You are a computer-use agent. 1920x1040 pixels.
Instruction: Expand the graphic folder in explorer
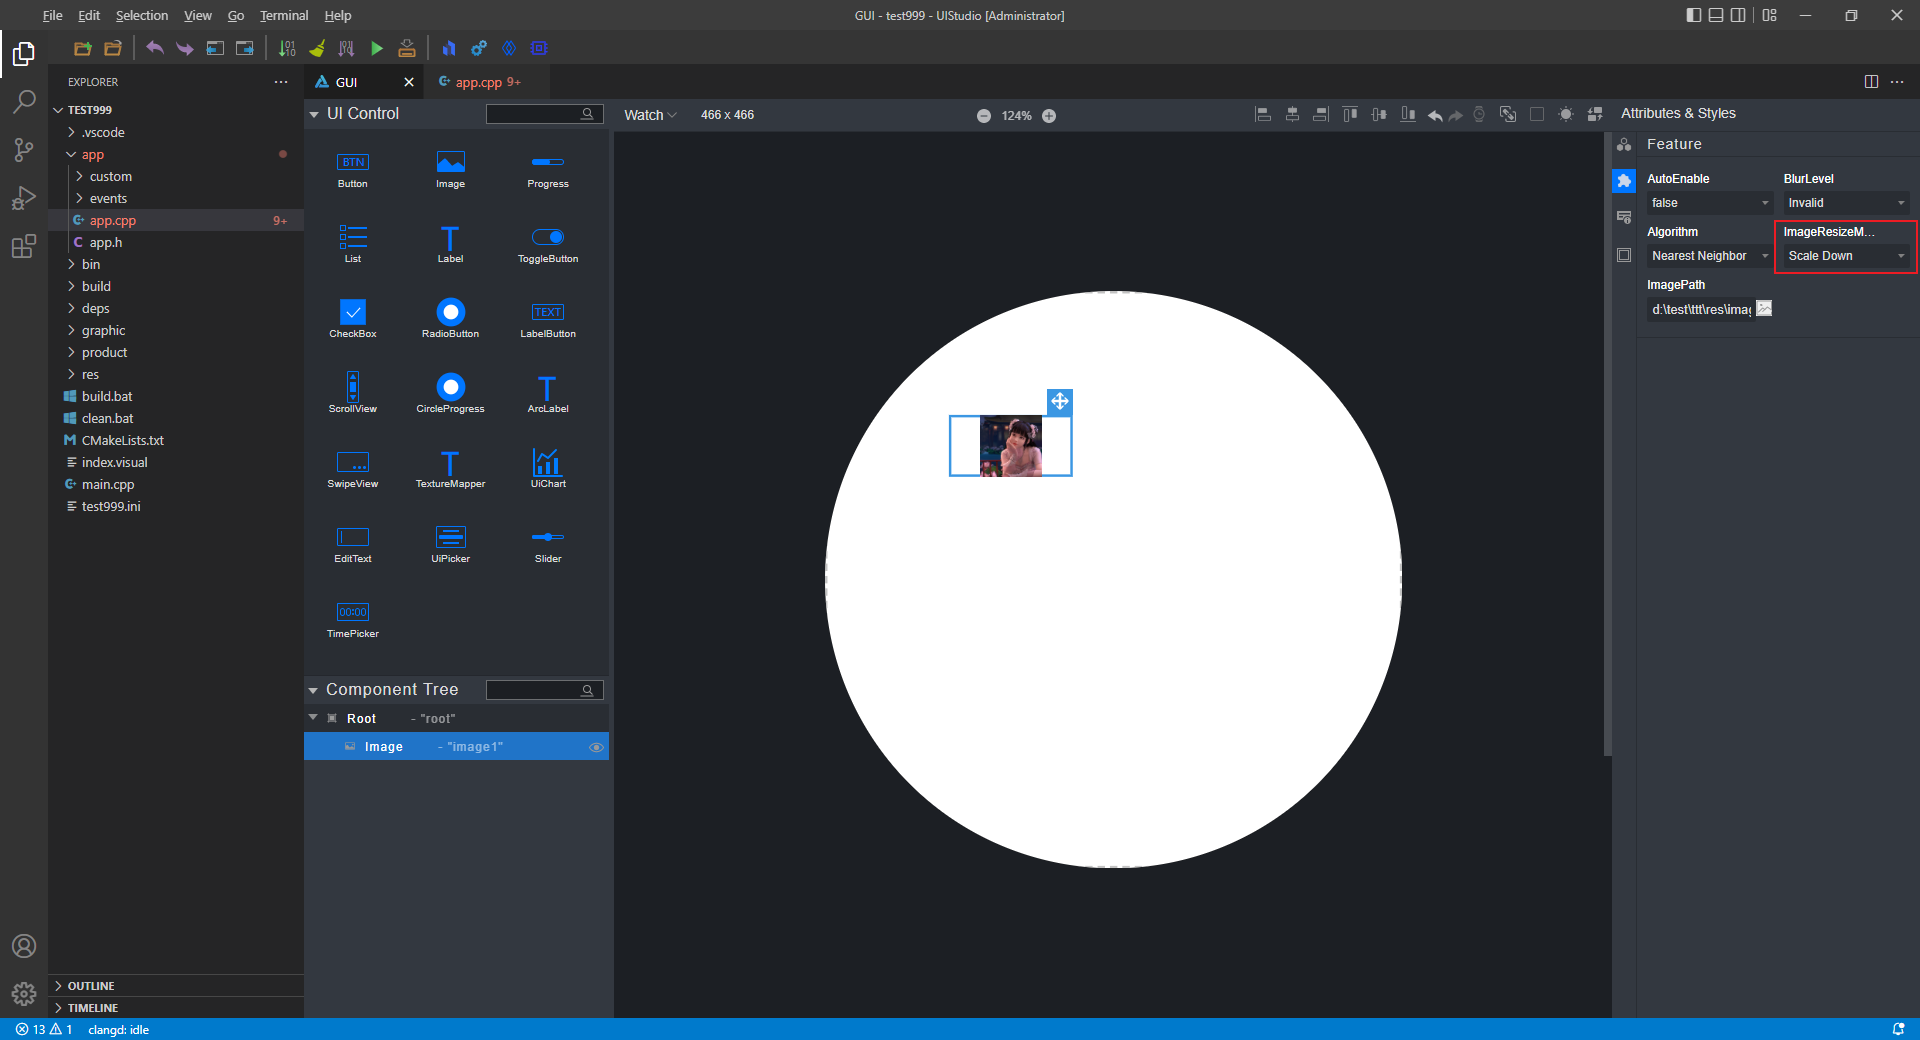(103, 331)
